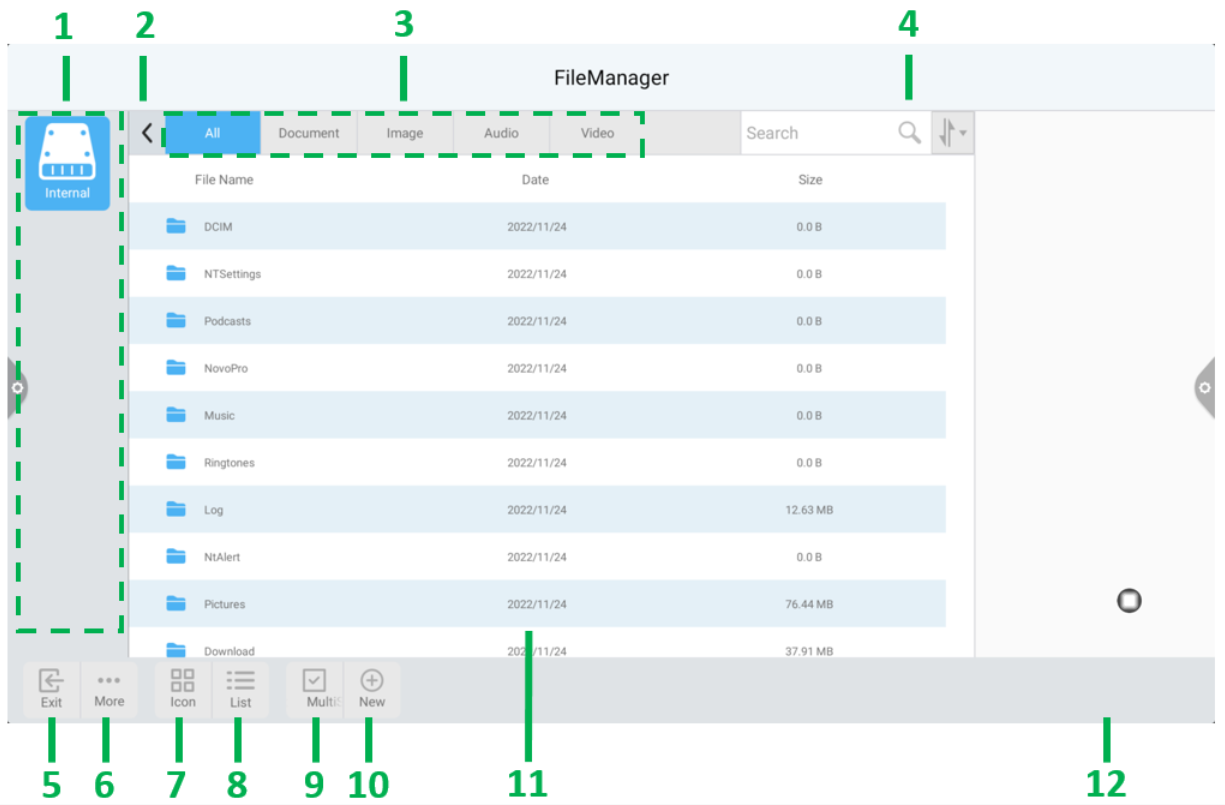1225x805 pixels.
Task: Click into the Search input field
Action: pos(818,133)
